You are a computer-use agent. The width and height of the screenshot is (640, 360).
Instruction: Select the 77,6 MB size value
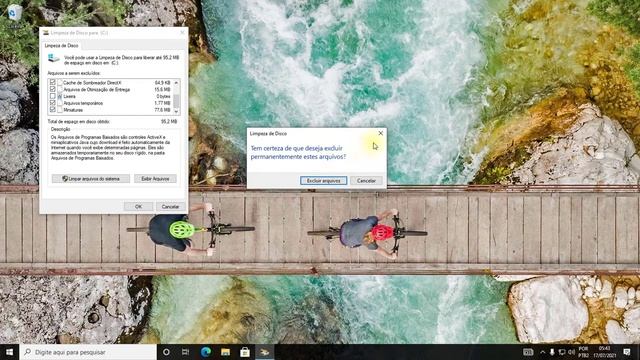(x=162, y=110)
